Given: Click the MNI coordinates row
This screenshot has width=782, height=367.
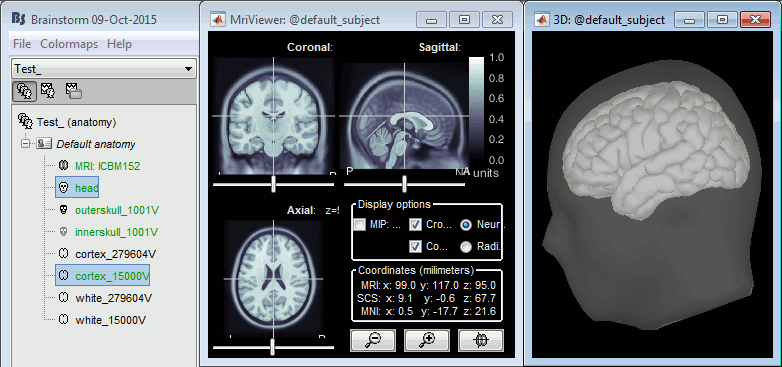Looking at the screenshot, I should tap(427, 312).
